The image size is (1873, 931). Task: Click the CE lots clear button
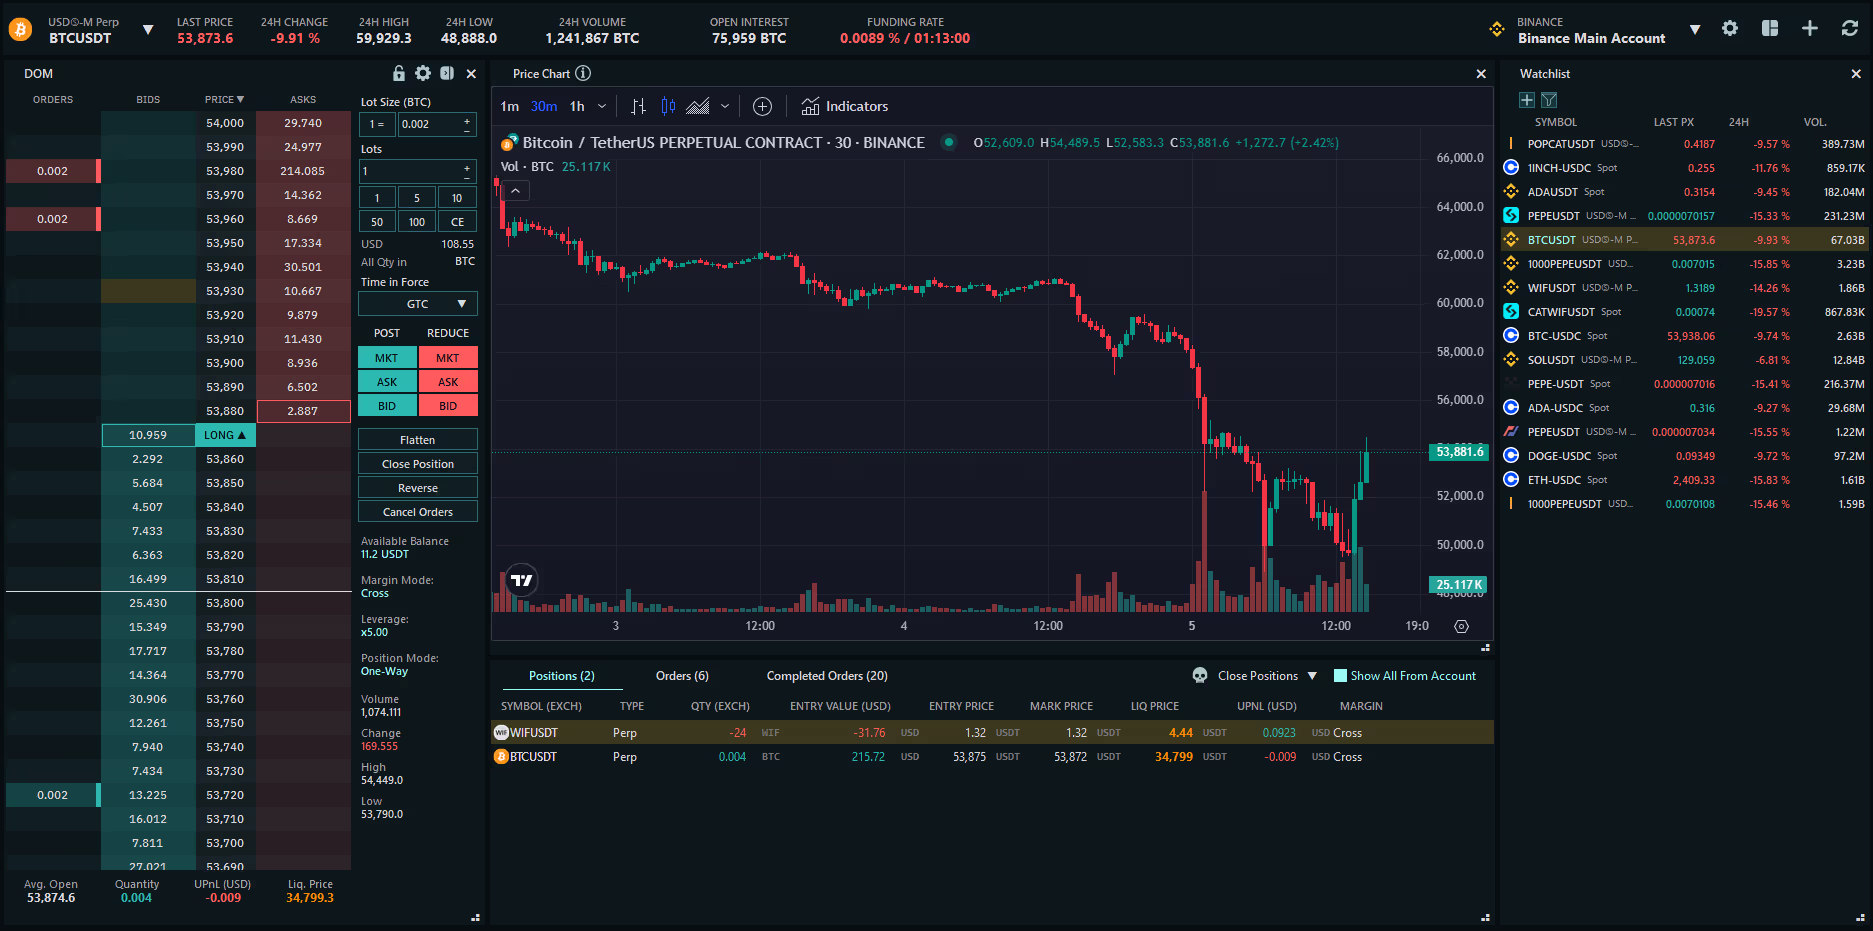(457, 222)
